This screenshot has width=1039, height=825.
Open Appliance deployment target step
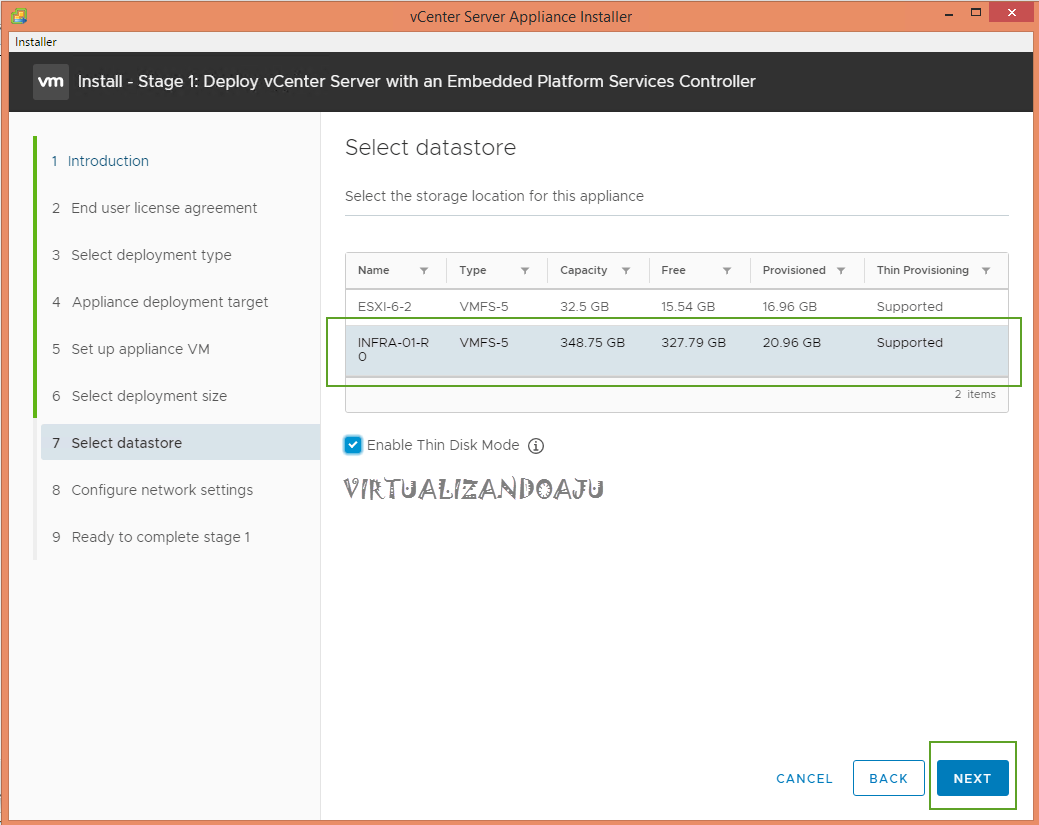tap(170, 302)
